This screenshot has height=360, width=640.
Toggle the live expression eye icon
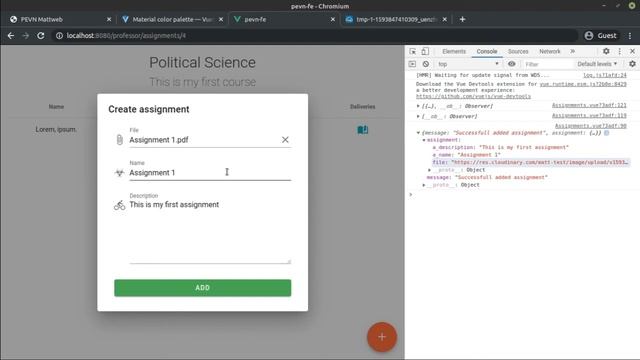click(511, 64)
